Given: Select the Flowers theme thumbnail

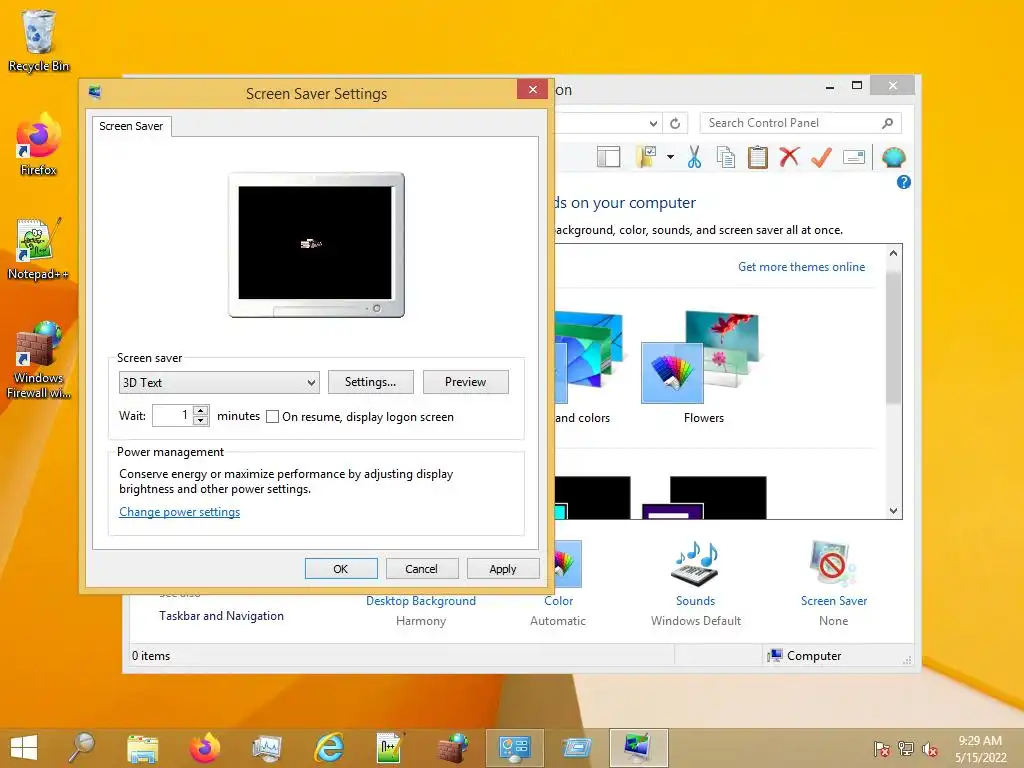Looking at the screenshot, I should pyautogui.click(x=703, y=358).
